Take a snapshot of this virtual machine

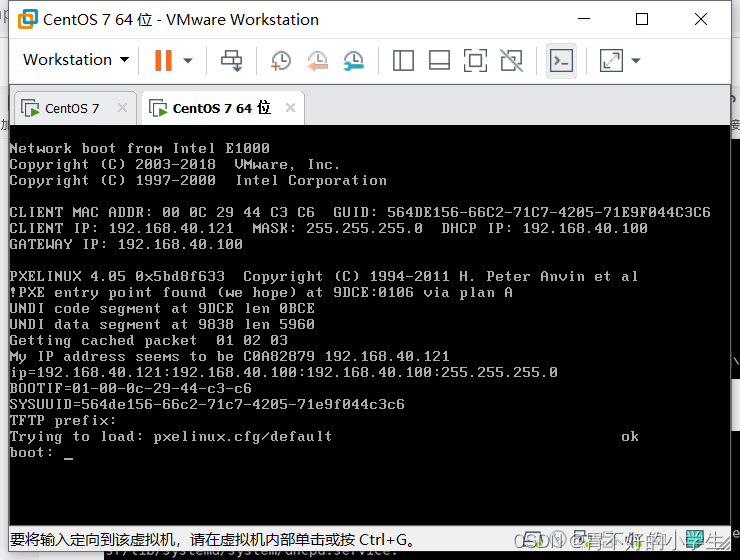281,60
